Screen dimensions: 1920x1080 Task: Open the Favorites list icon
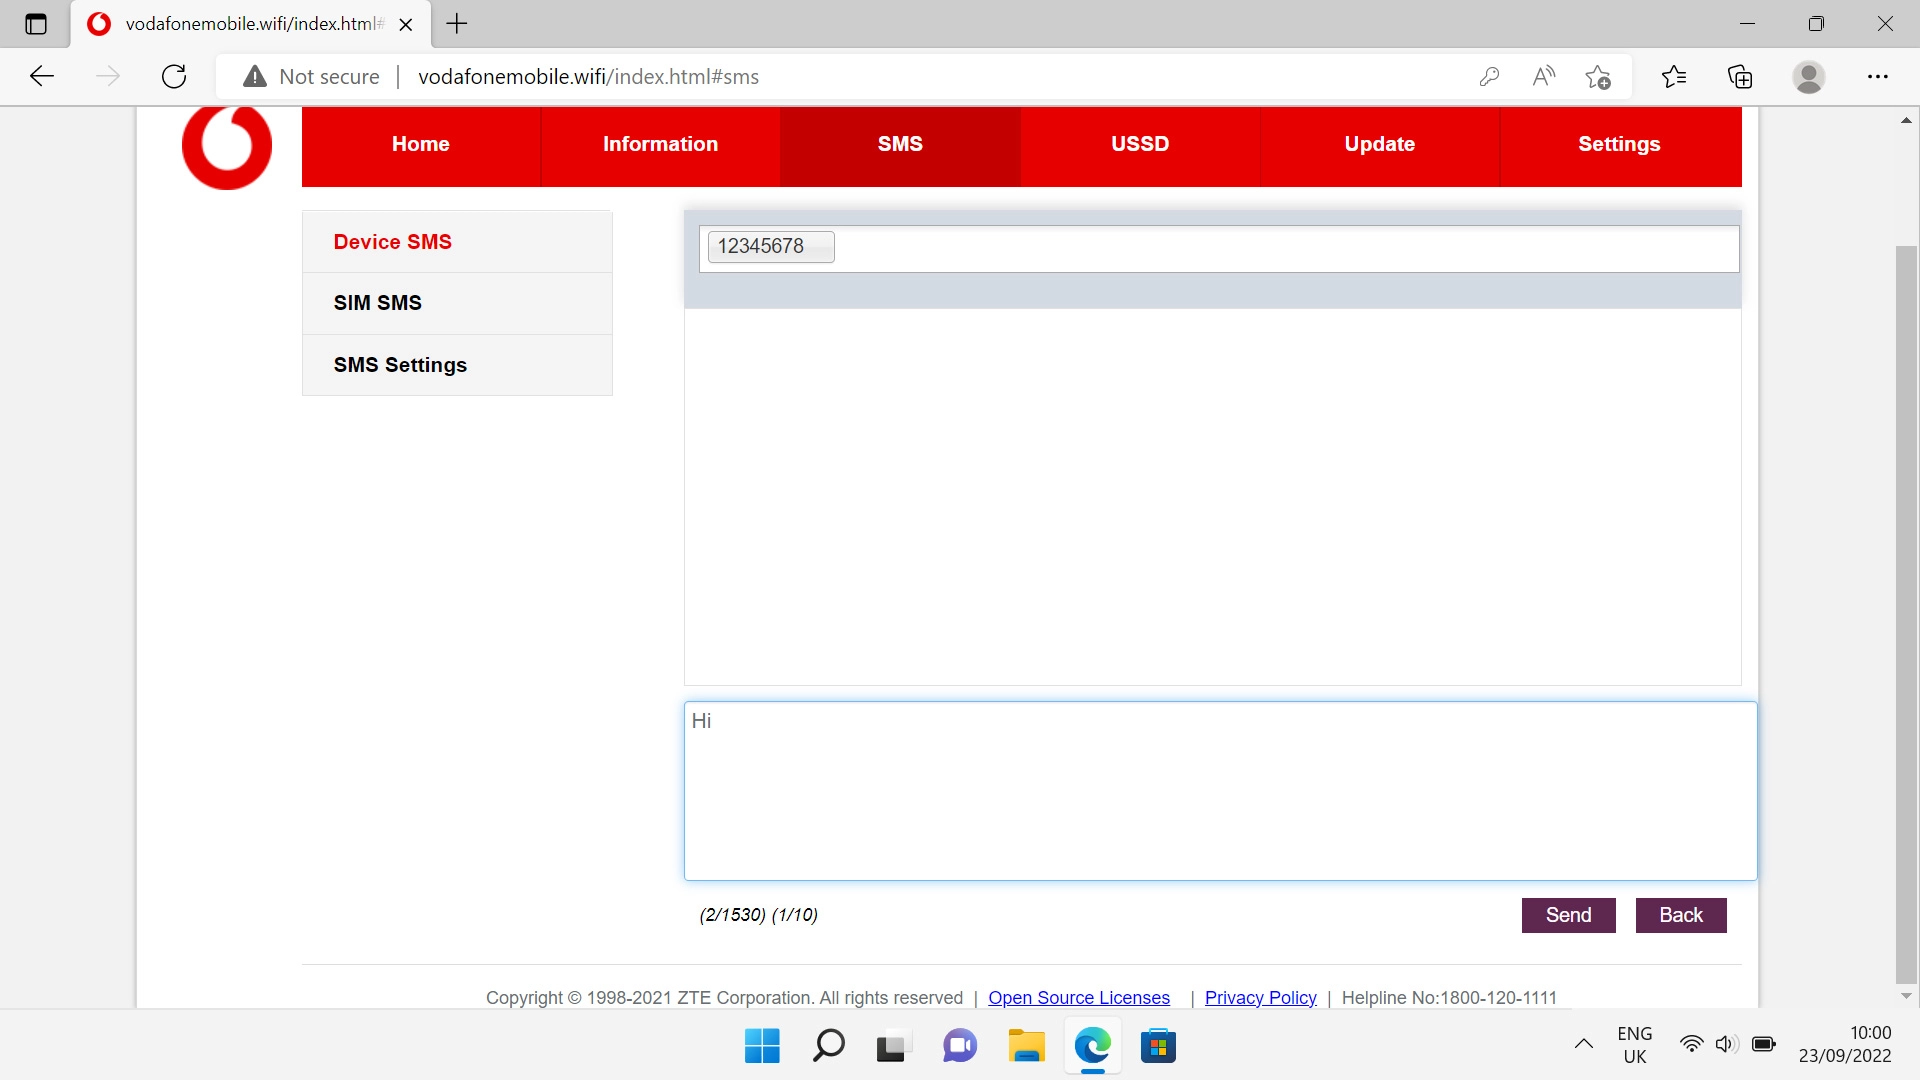coord(1674,76)
